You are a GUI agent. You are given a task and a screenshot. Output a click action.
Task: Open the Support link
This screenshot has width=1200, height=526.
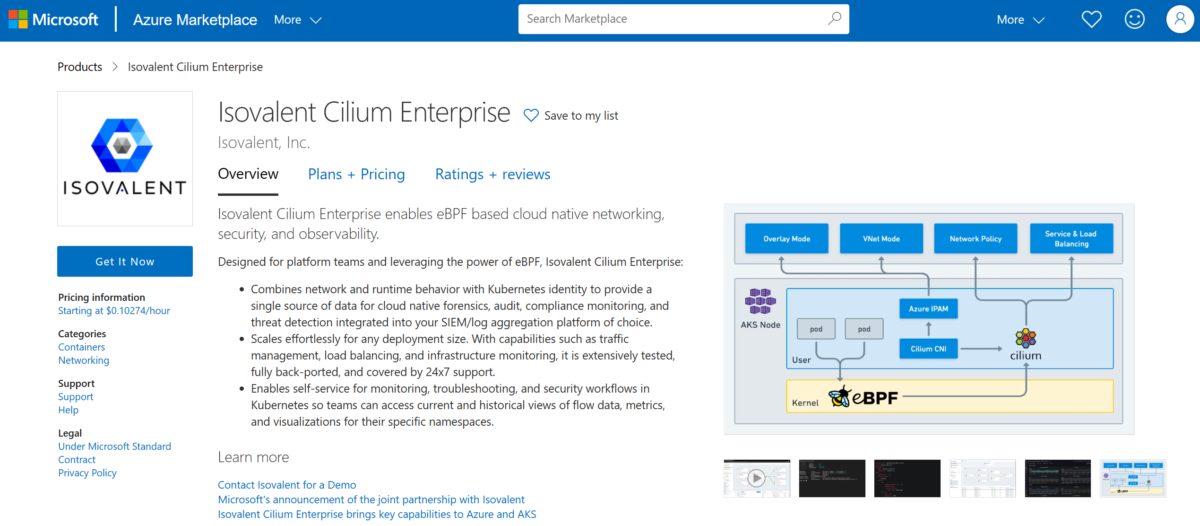[x=76, y=397]
